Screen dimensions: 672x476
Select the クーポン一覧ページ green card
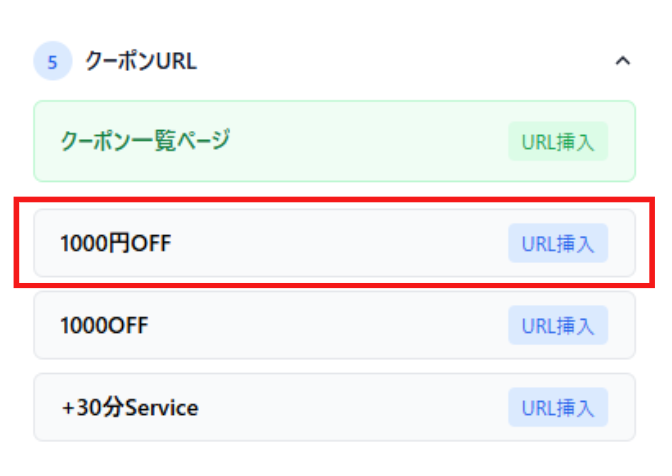[x=300, y=142]
